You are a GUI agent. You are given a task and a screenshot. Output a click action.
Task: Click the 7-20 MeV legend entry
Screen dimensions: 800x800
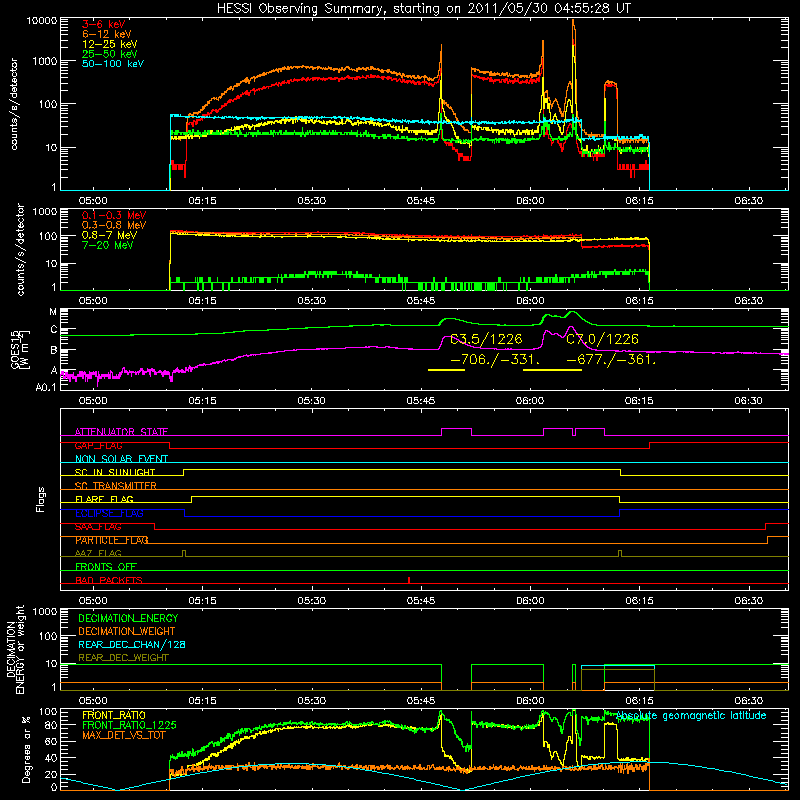(108, 245)
